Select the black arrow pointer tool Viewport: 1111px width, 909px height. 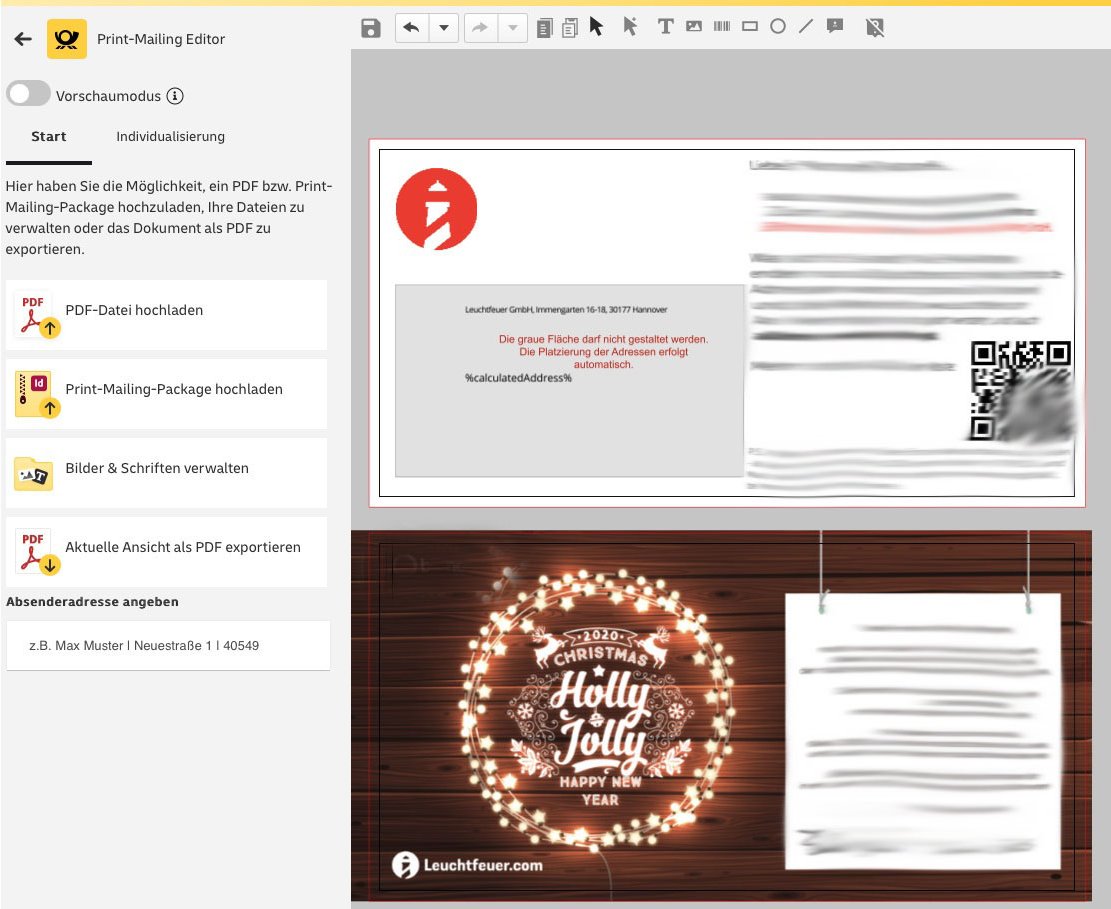[x=597, y=27]
